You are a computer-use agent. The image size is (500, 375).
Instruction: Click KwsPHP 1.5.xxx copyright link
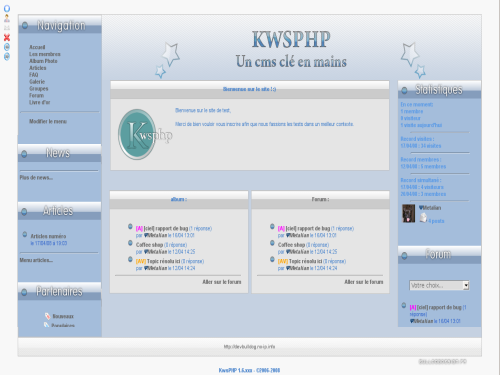(249, 370)
